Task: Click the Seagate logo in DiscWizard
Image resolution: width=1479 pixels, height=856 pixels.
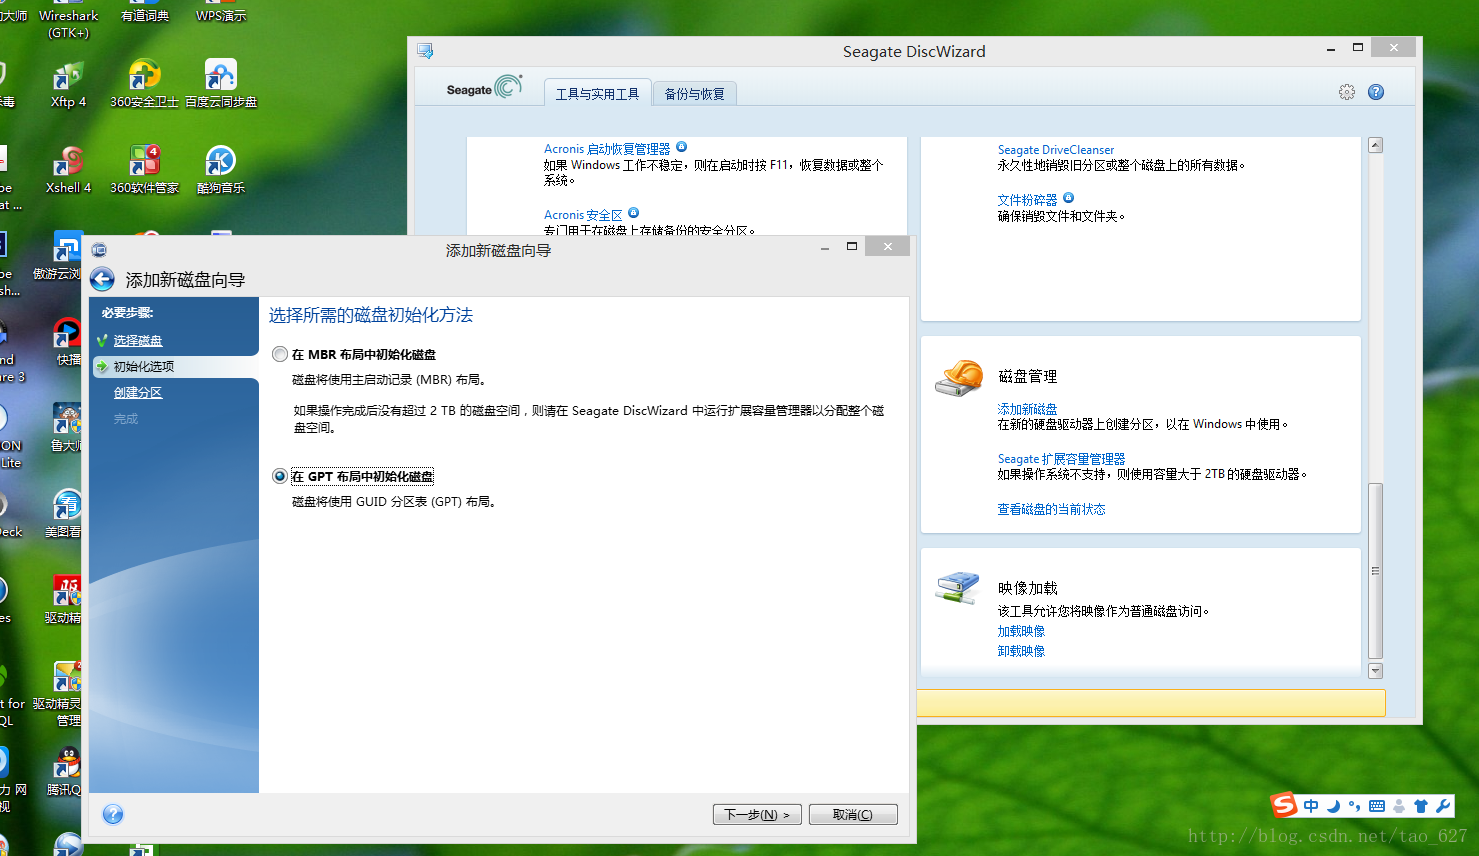Action: (484, 88)
